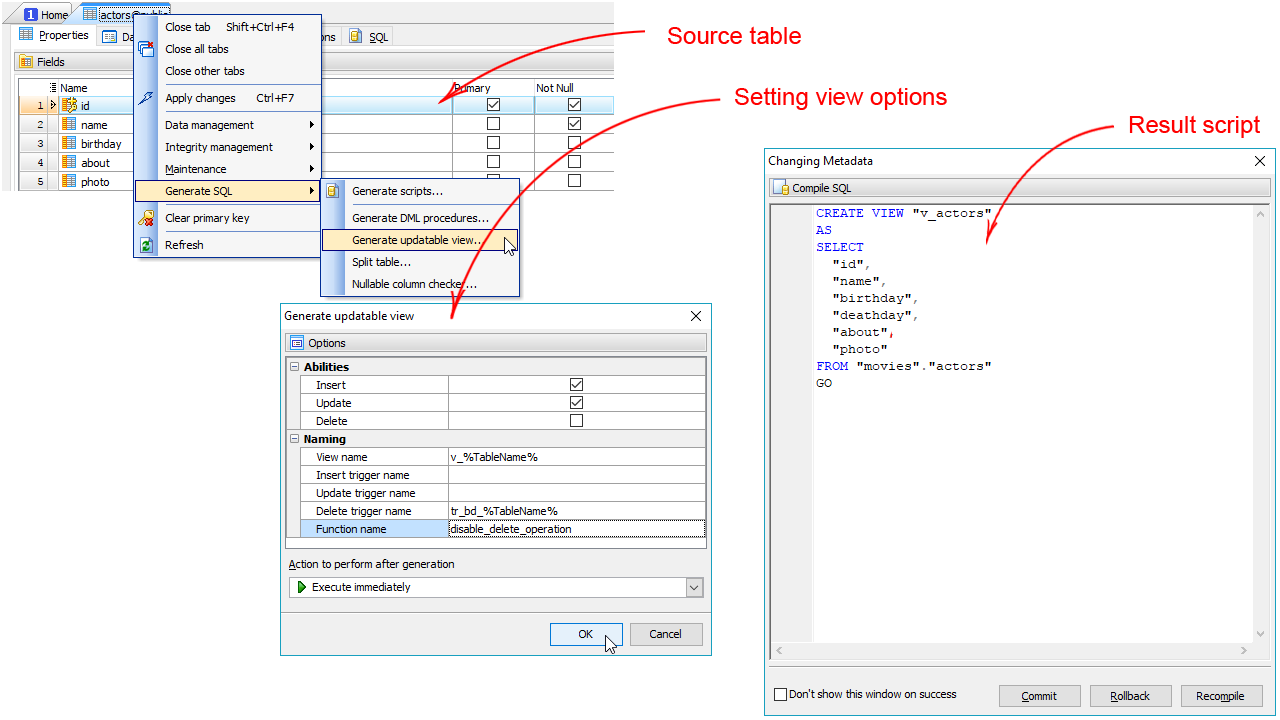The height and width of the screenshot is (720, 1280).
Task: Enable the Delete ability checkbox
Action: 576,421
